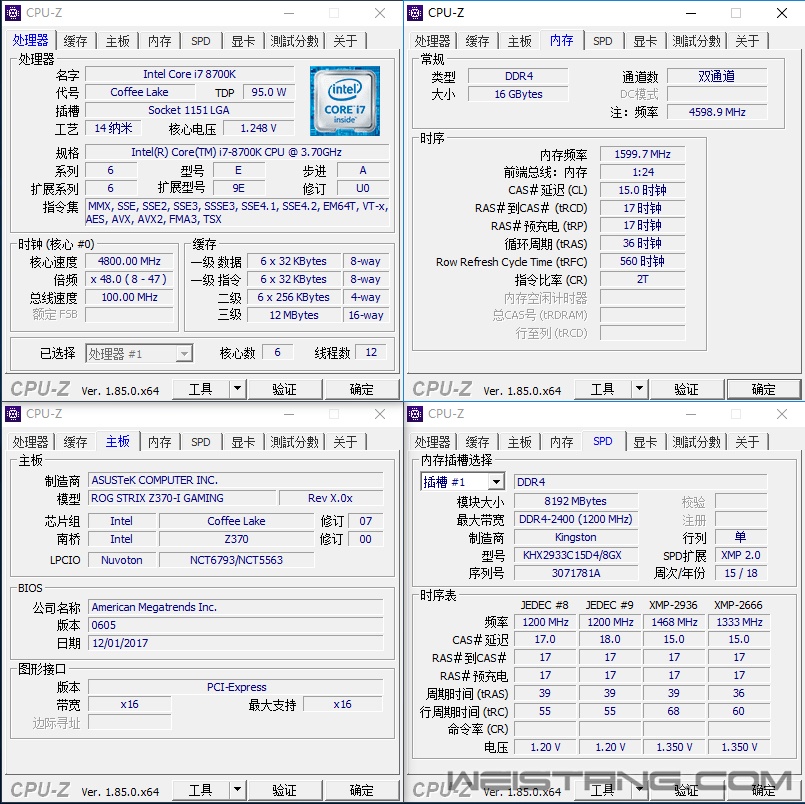
Task: Click the DDR4-2400 (1200 MHz) bandwidth value
Action: [576, 519]
